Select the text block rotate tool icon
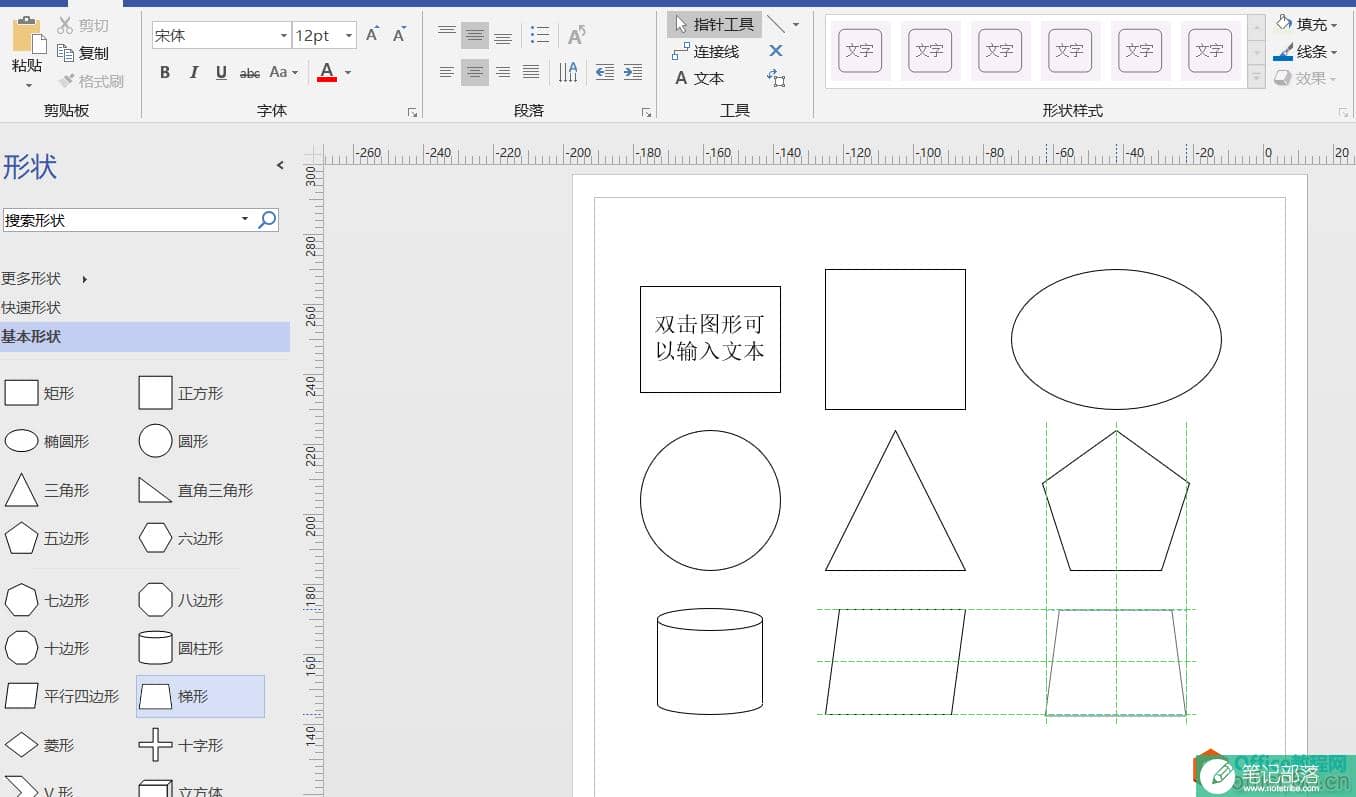 coord(776,78)
